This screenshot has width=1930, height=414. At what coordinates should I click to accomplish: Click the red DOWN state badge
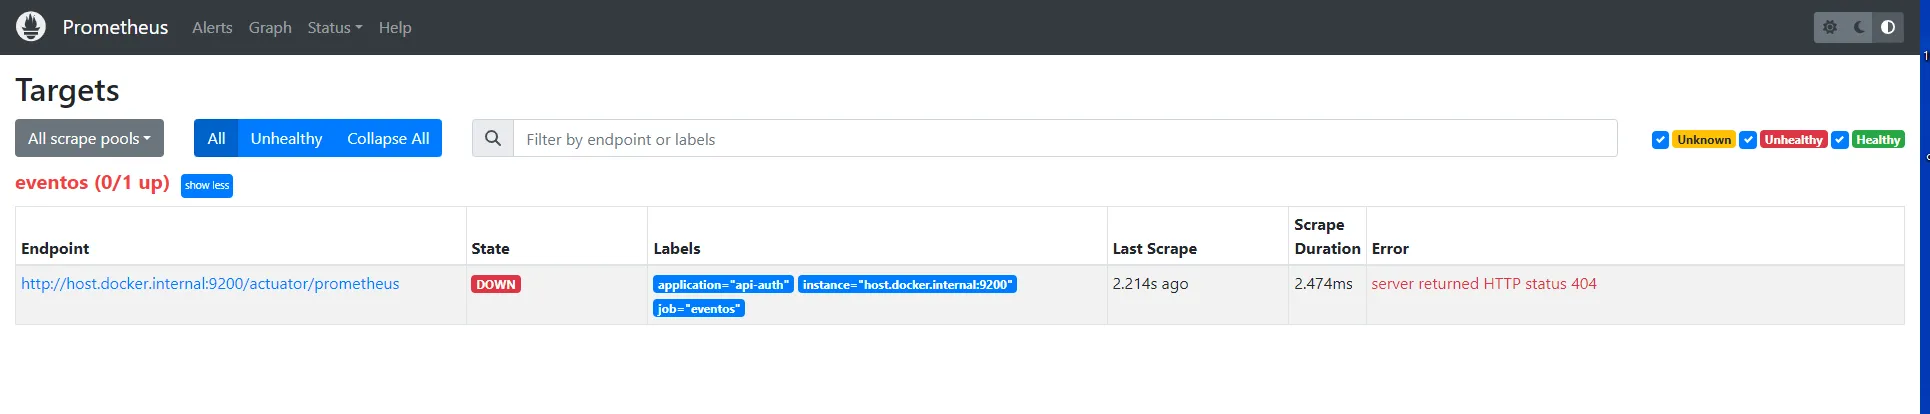coord(496,284)
